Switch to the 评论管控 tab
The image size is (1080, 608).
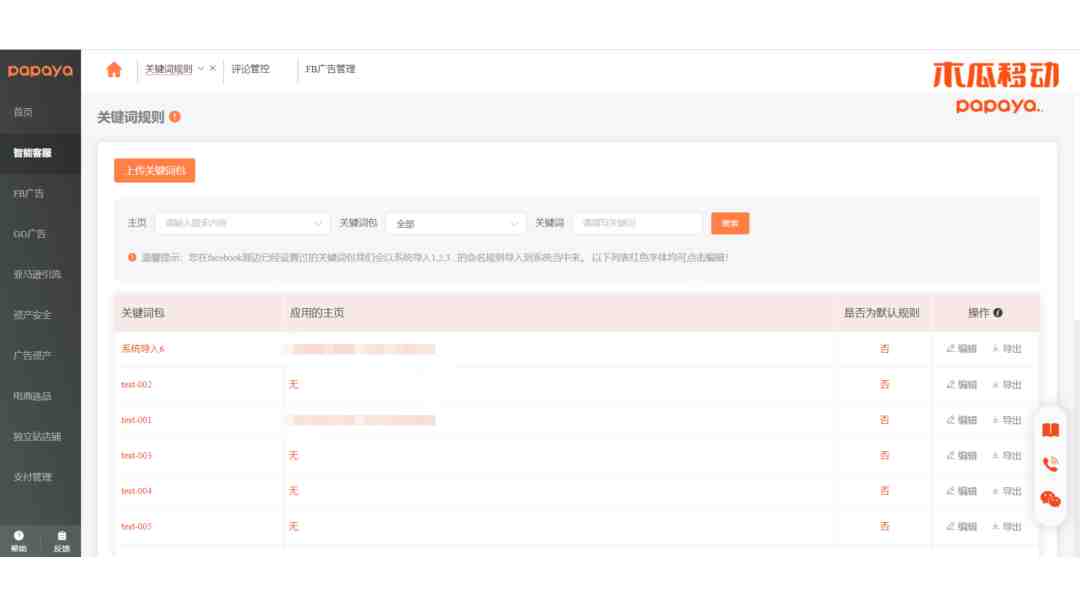(x=250, y=69)
